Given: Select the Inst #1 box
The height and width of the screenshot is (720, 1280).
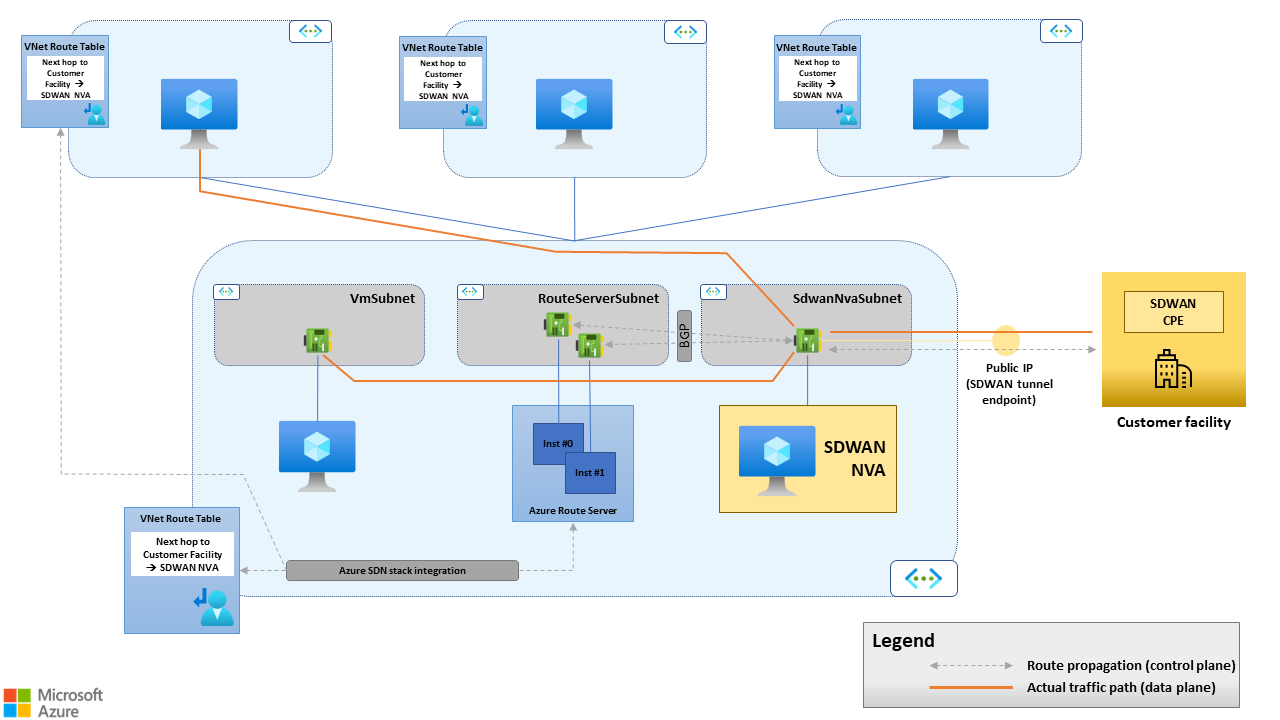Looking at the screenshot, I should (590, 473).
